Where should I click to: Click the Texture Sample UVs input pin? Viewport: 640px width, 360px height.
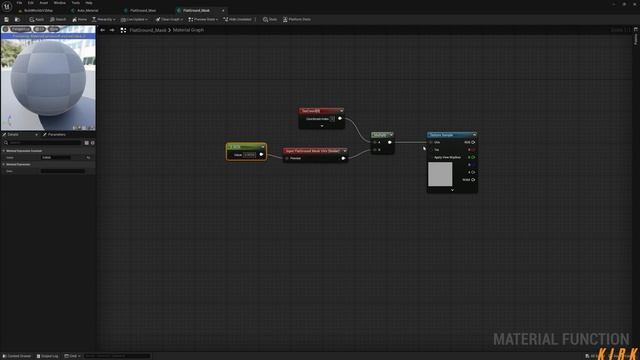click(x=431, y=142)
